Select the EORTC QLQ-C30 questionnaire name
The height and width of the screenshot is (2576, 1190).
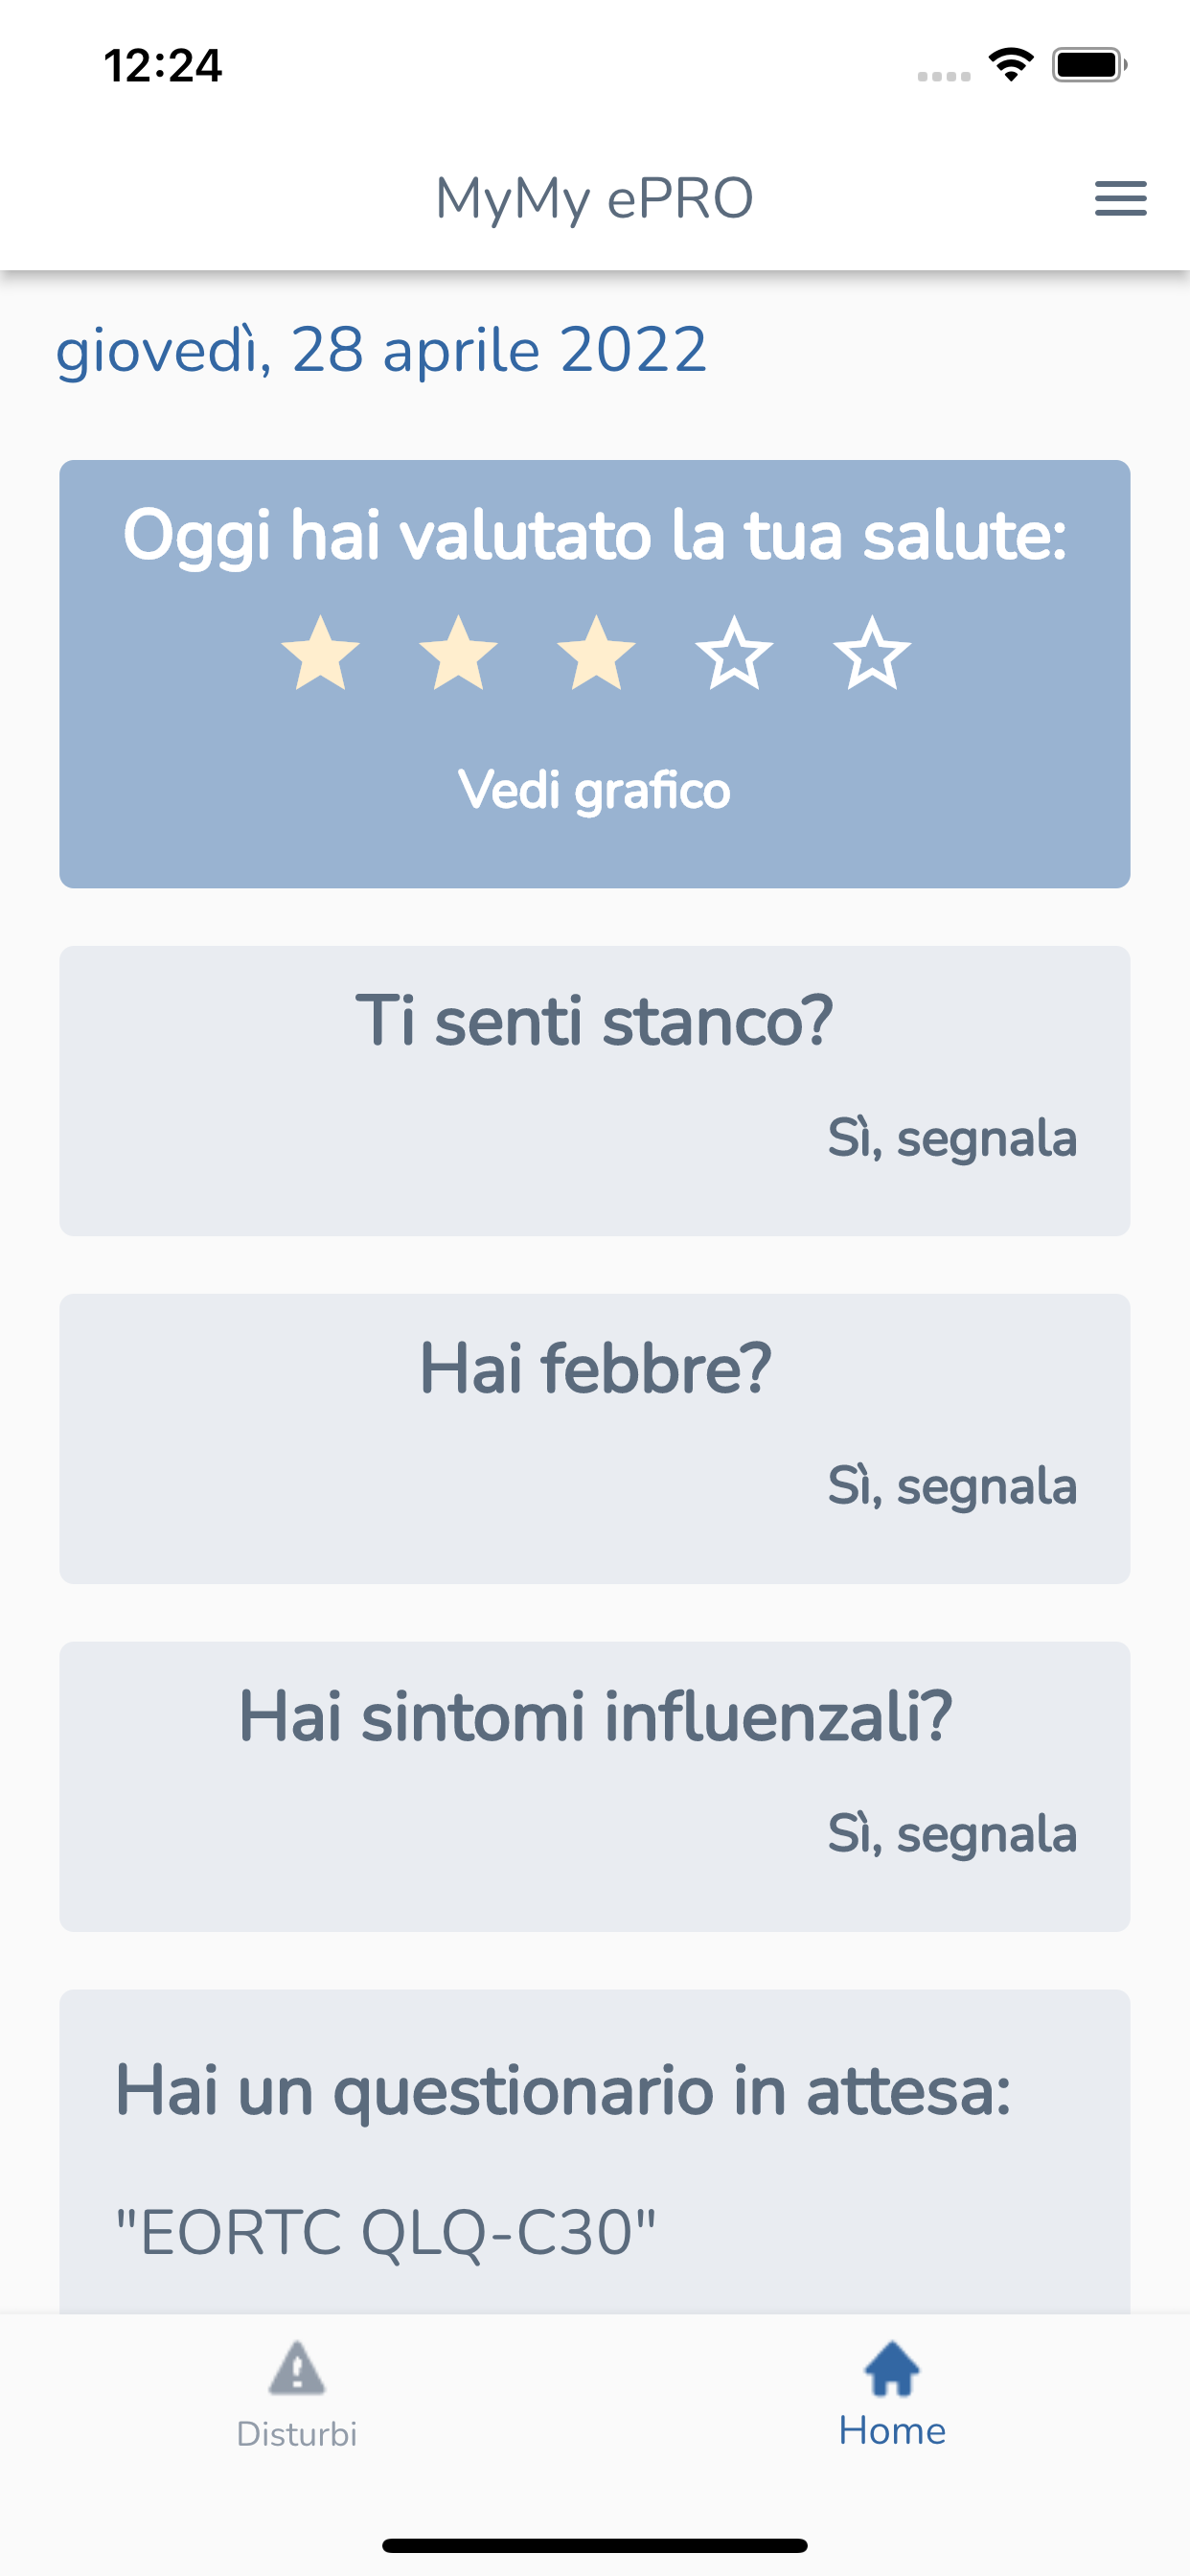pyautogui.click(x=386, y=2232)
